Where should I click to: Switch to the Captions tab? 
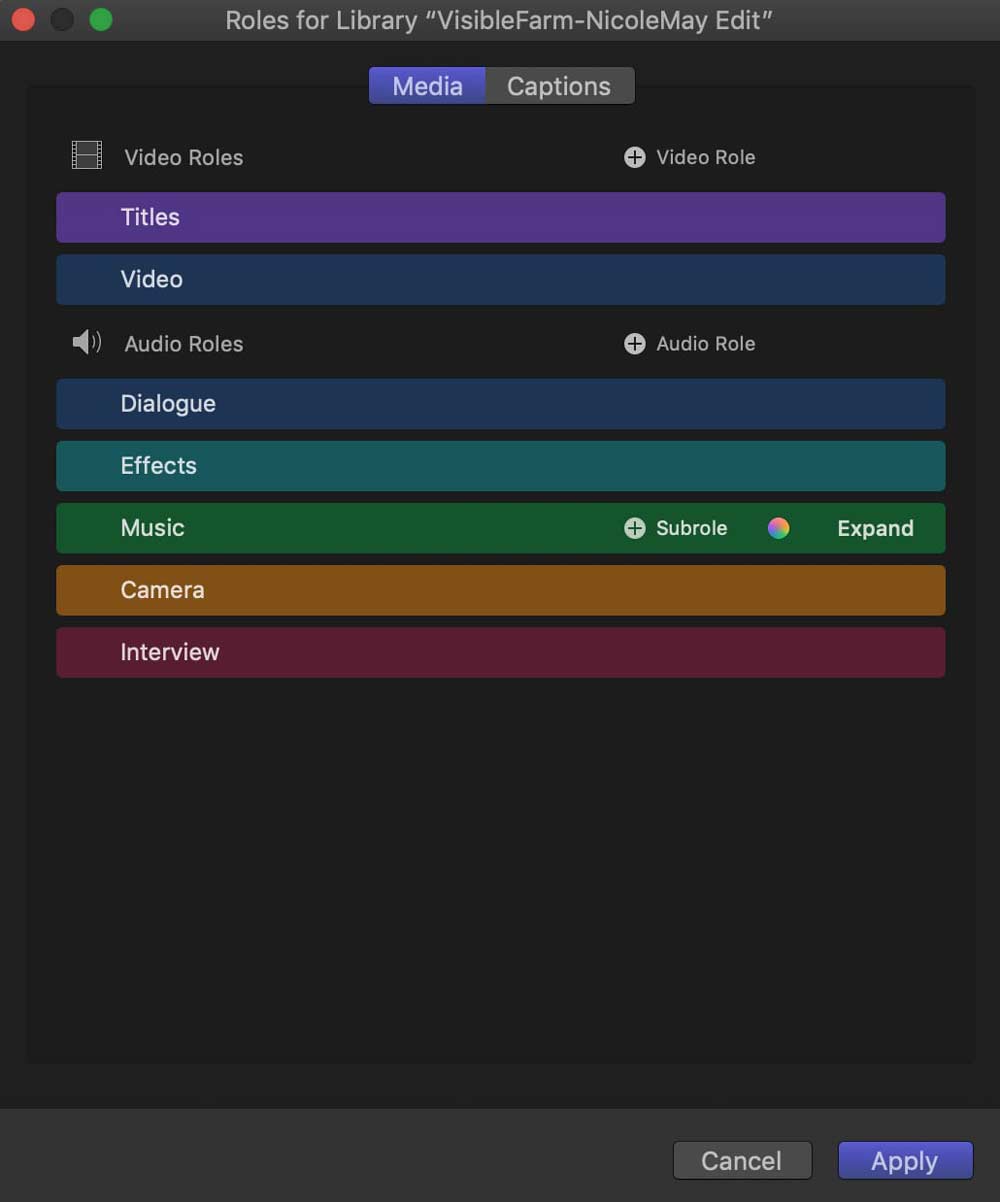(559, 86)
